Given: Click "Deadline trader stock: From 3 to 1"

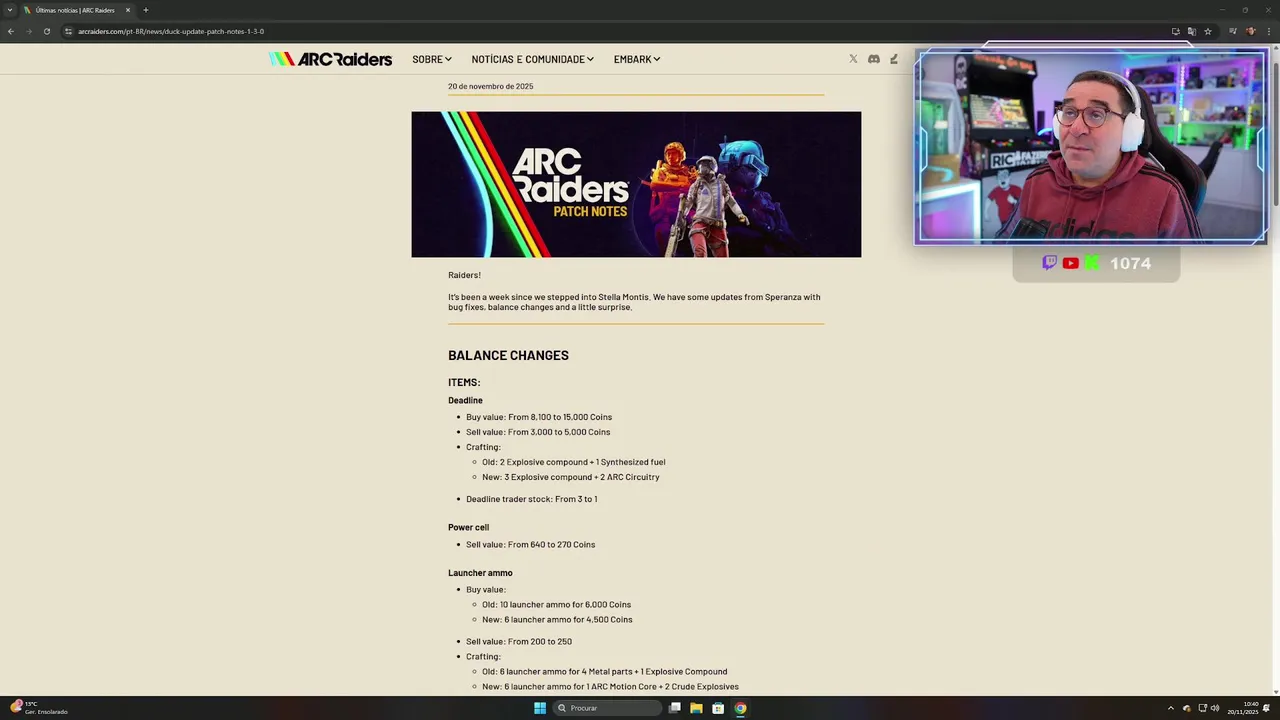Looking at the screenshot, I should pos(531,499).
